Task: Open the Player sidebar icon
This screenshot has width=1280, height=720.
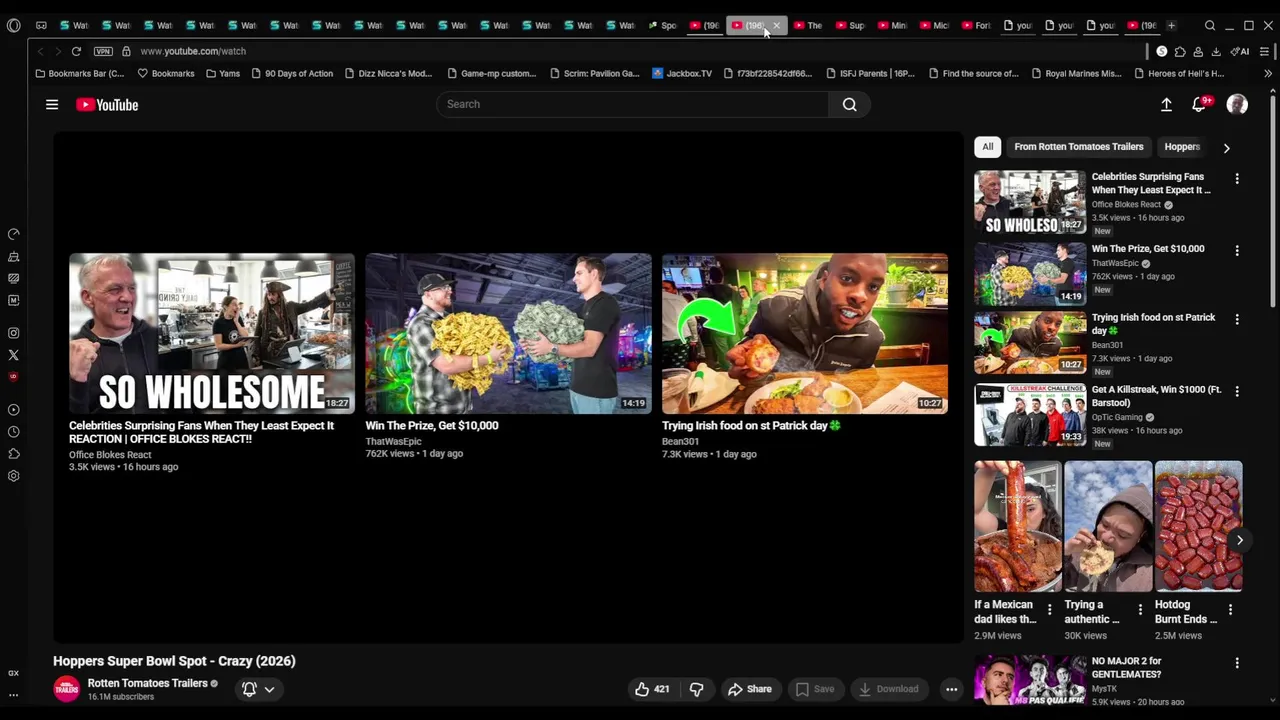Action: [x=14, y=410]
